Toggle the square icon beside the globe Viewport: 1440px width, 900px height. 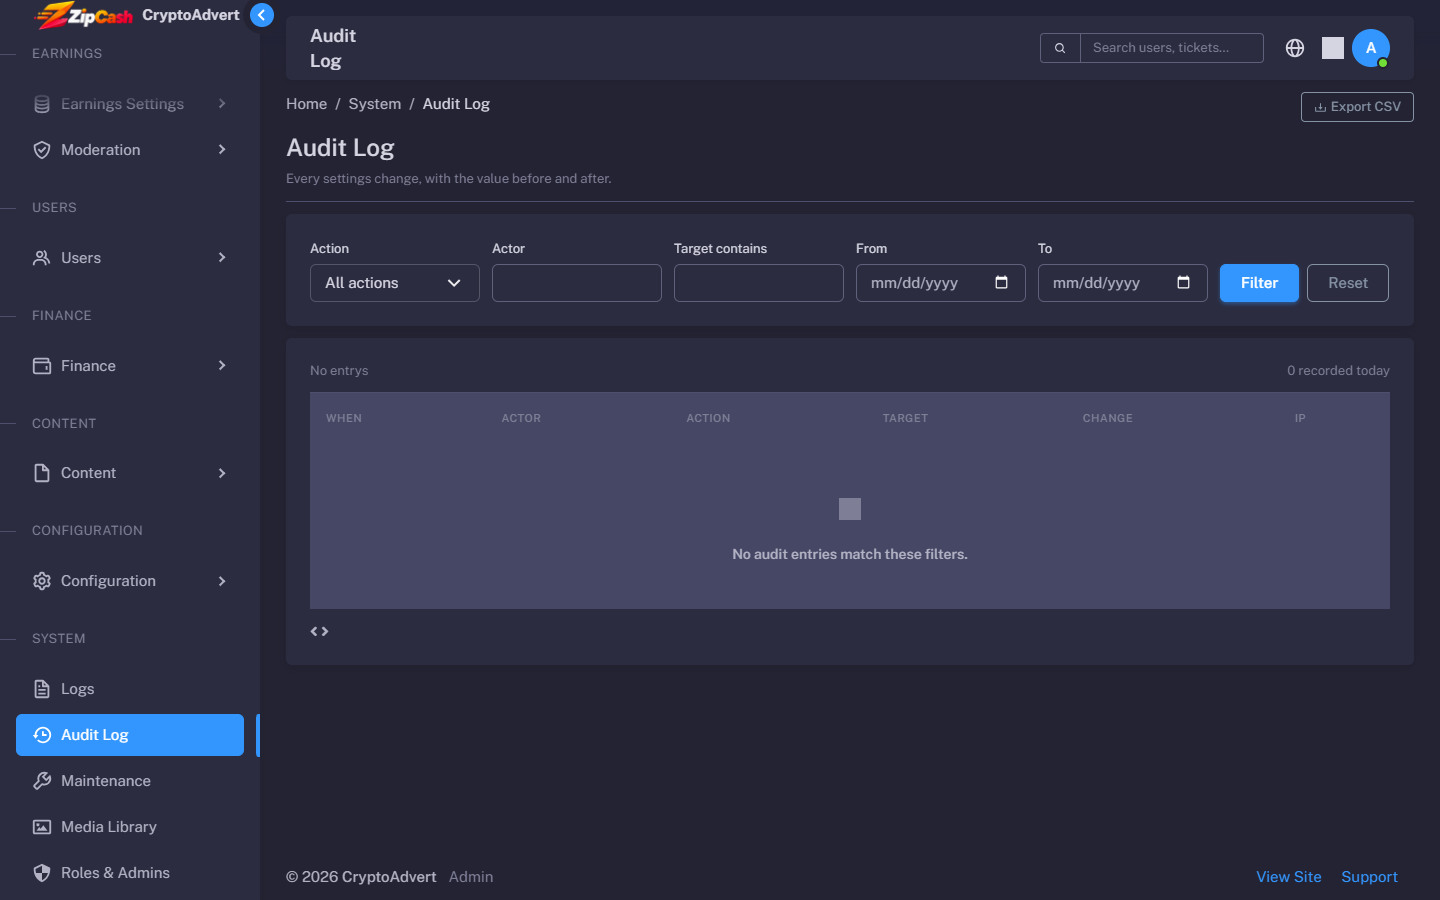[x=1333, y=48]
